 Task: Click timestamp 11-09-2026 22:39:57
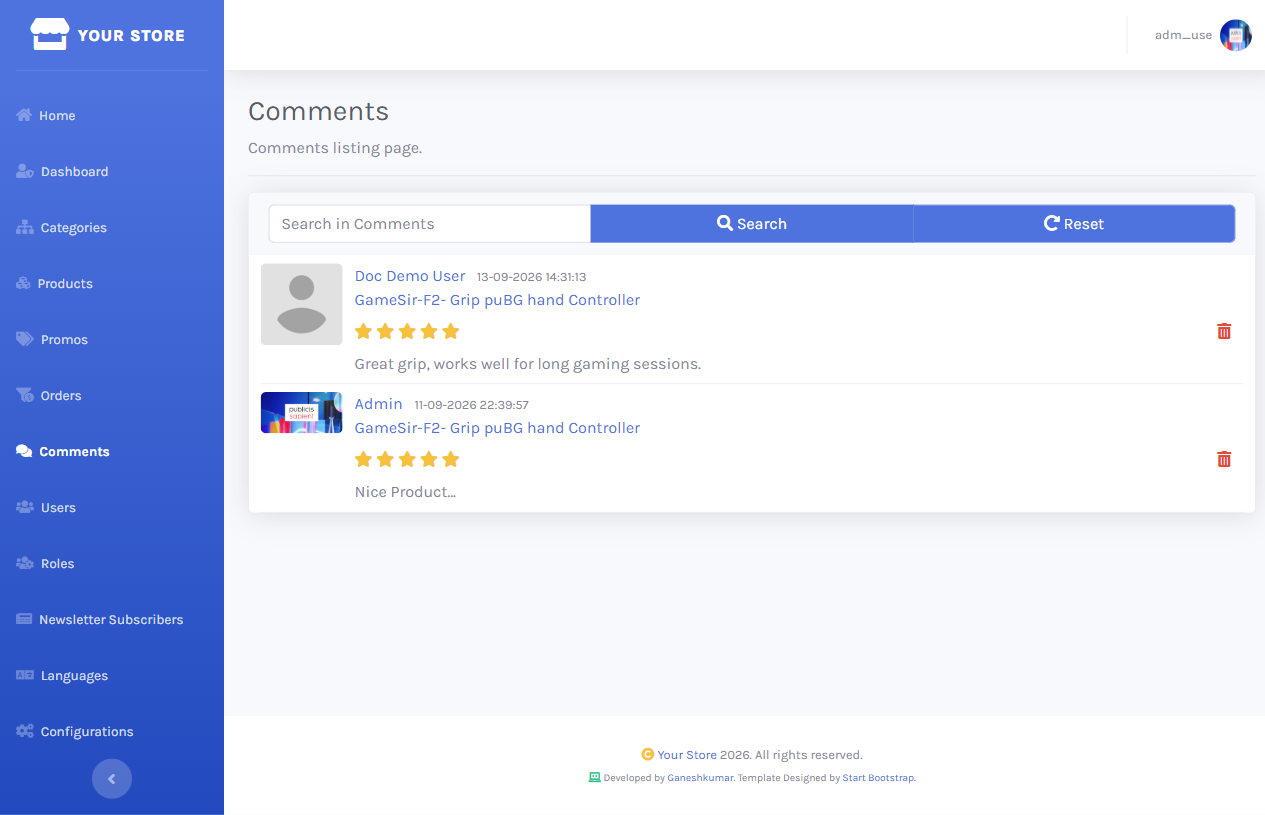pos(471,405)
